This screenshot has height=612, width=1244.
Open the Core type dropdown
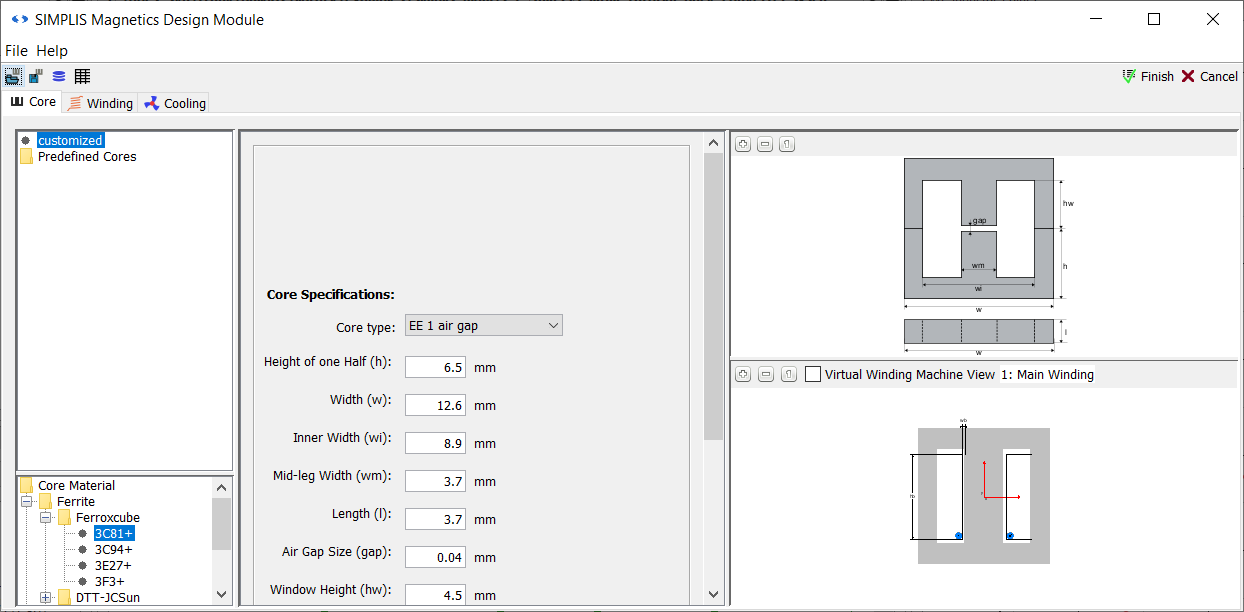point(483,325)
